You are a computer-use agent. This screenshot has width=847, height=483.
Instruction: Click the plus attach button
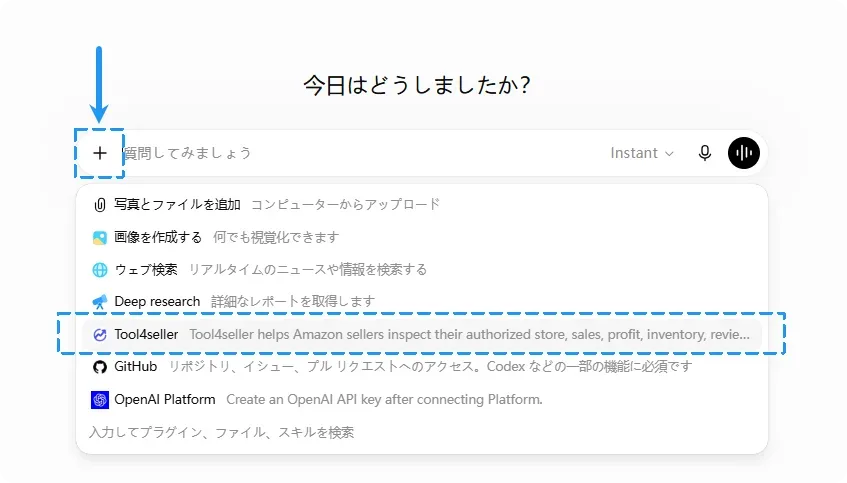point(99,153)
